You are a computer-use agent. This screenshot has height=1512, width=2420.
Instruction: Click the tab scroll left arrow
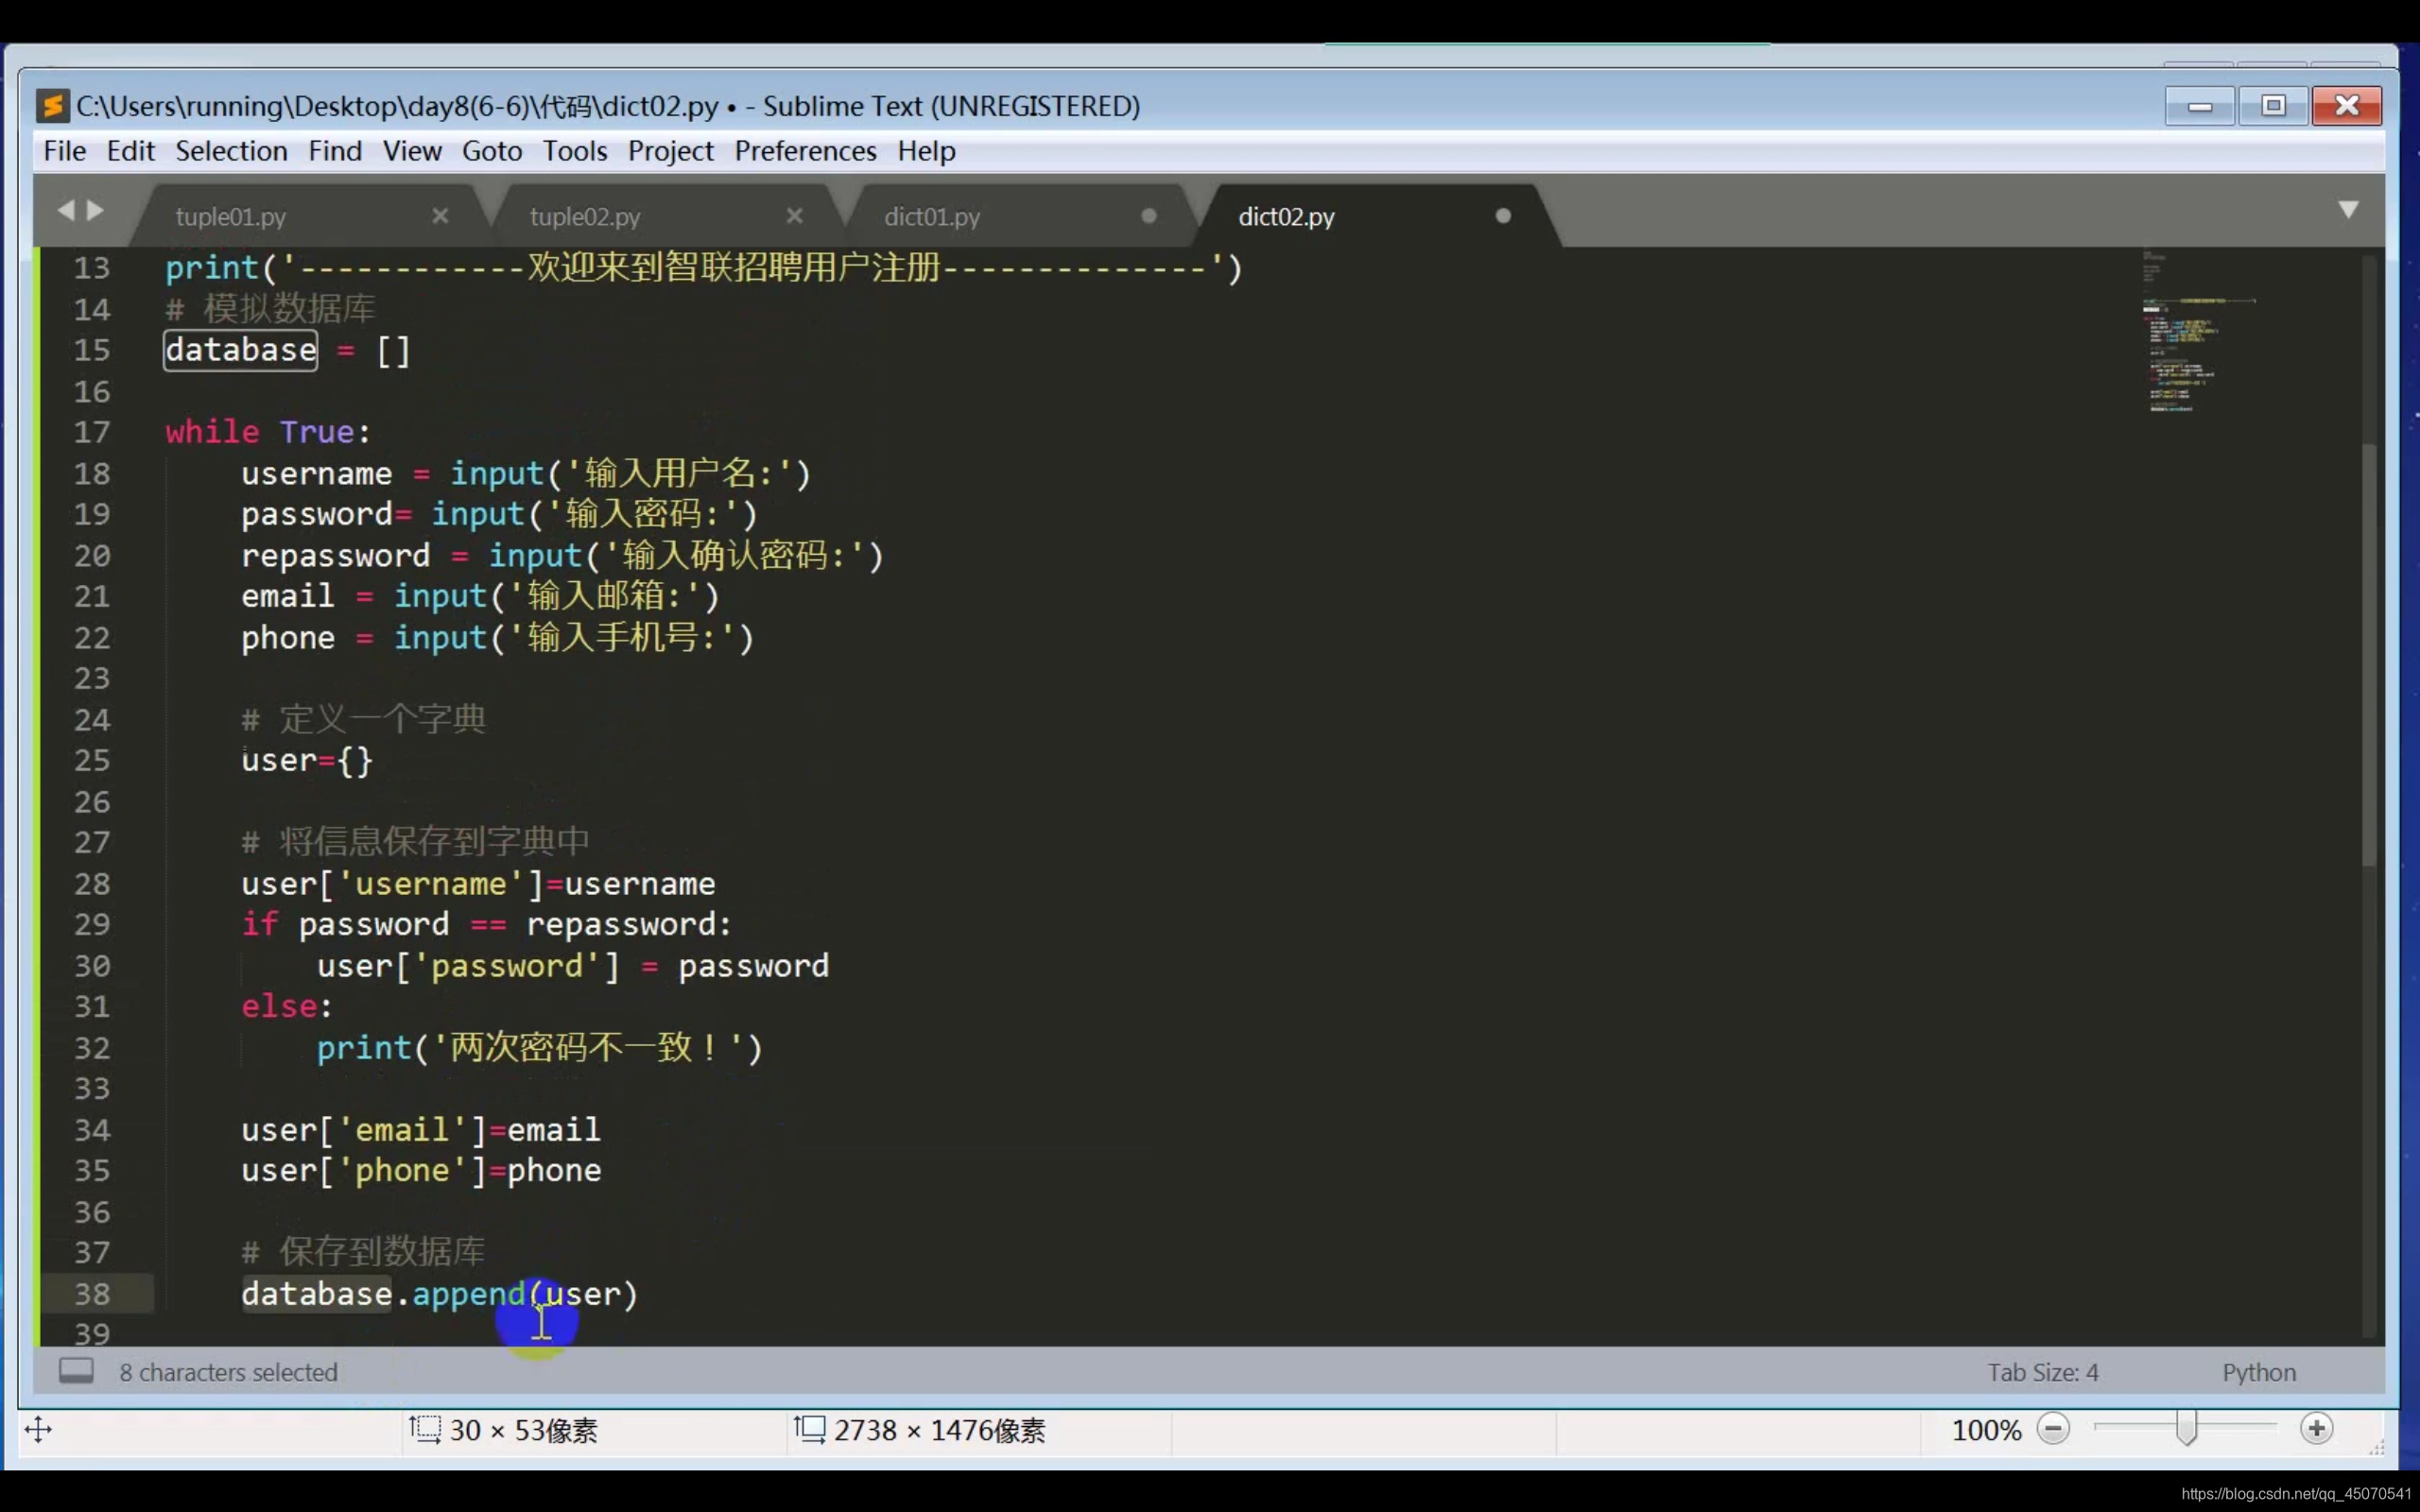pyautogui.click(x=66, y=210)
